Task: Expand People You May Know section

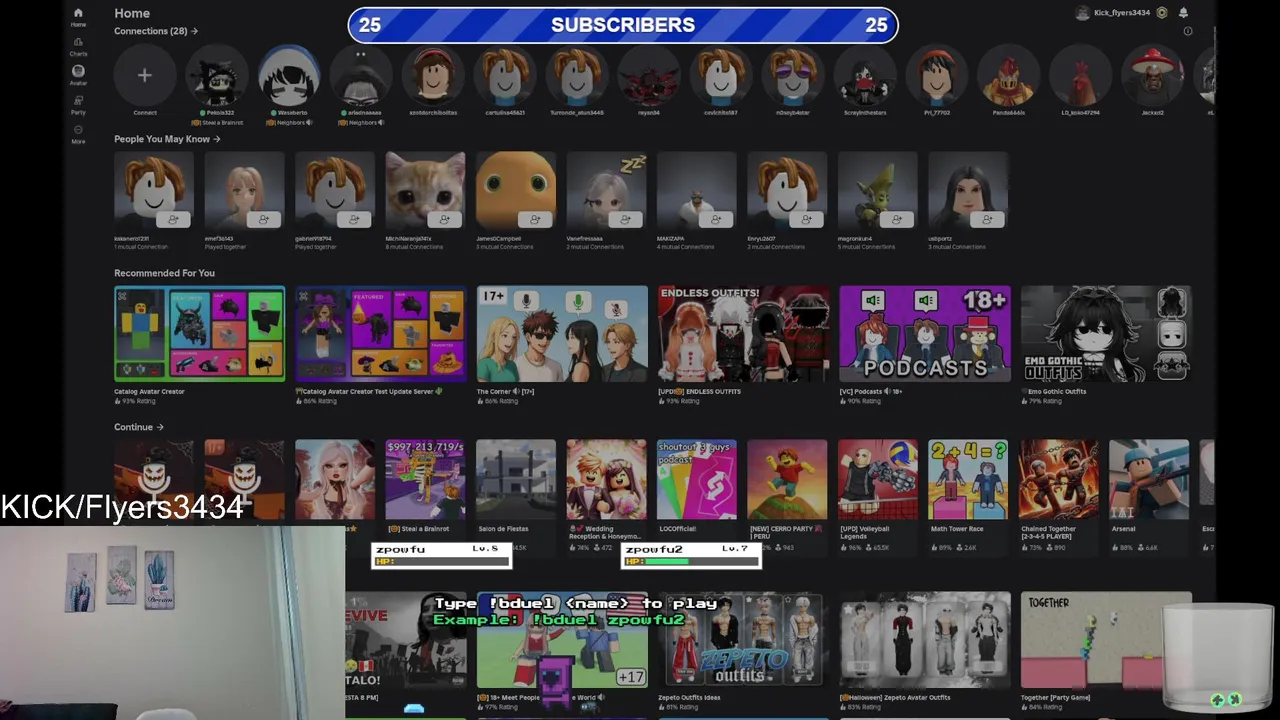Action: 167,139
